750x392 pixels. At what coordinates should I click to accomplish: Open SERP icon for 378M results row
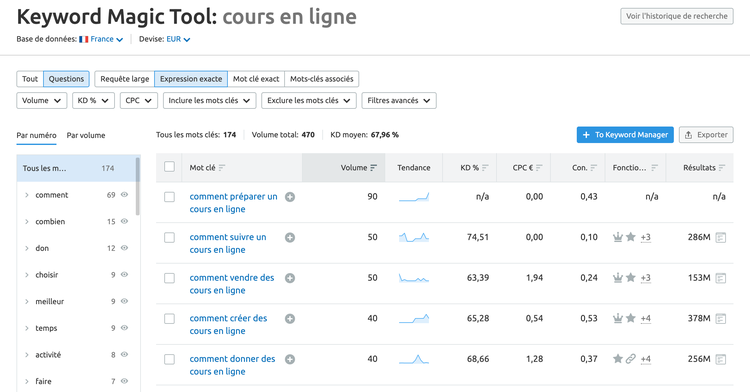721,319
